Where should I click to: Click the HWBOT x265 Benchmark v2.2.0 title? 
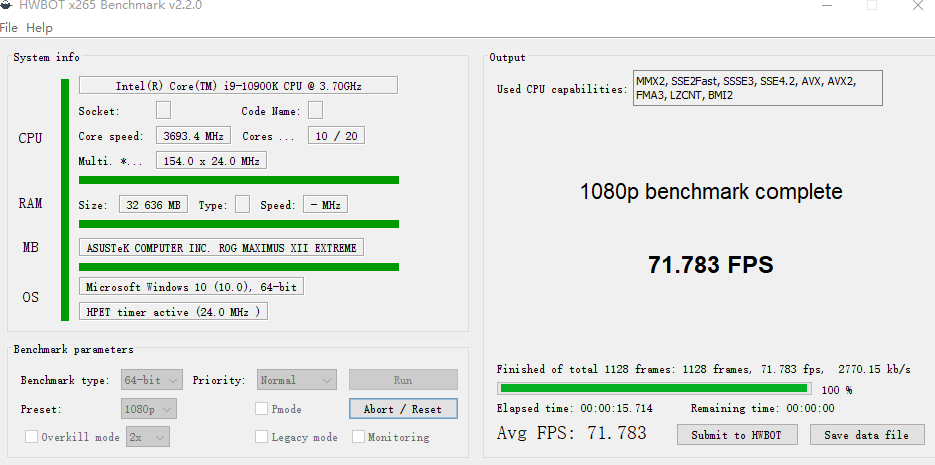pos(111,5)
